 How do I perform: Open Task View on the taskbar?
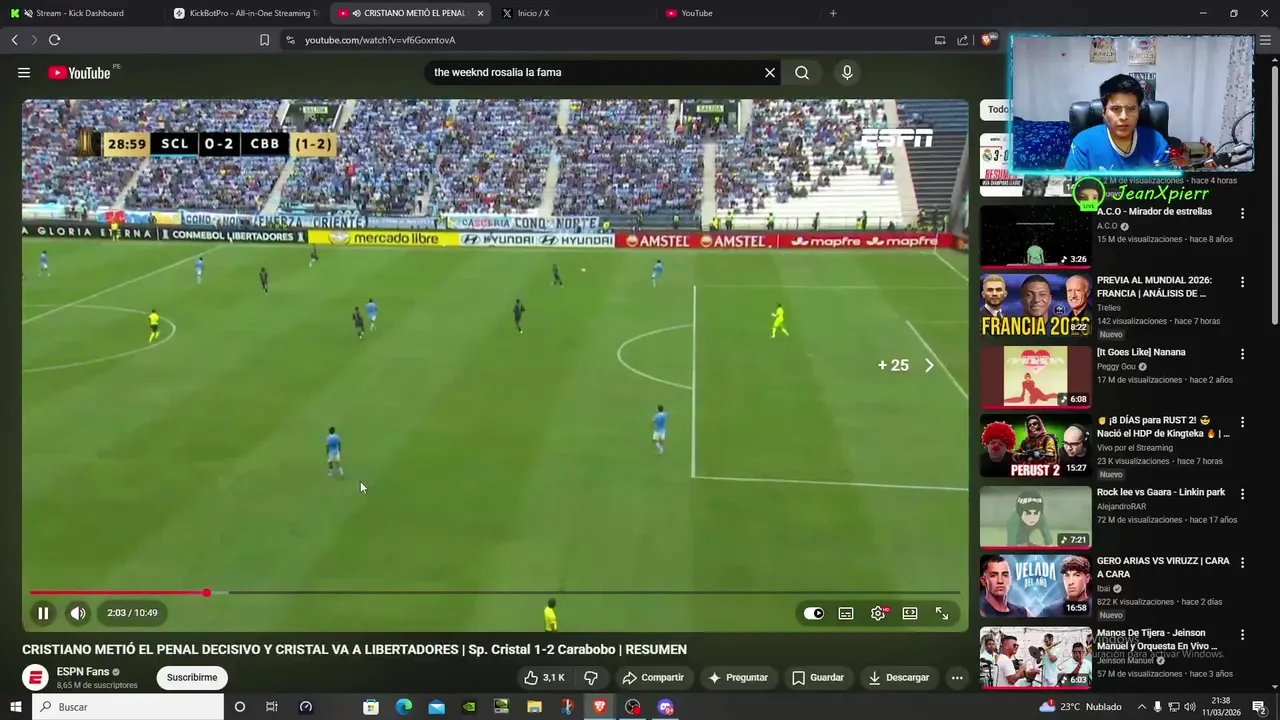272,707
